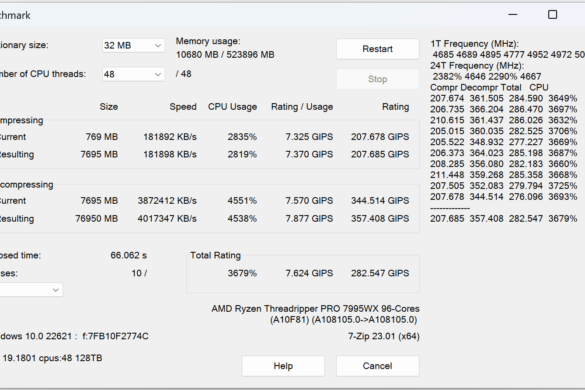Click the (A10F81) (A108105.0->A108105.0) CPU line
Viewport: 585px width, 390px height.
coord(344,320)
